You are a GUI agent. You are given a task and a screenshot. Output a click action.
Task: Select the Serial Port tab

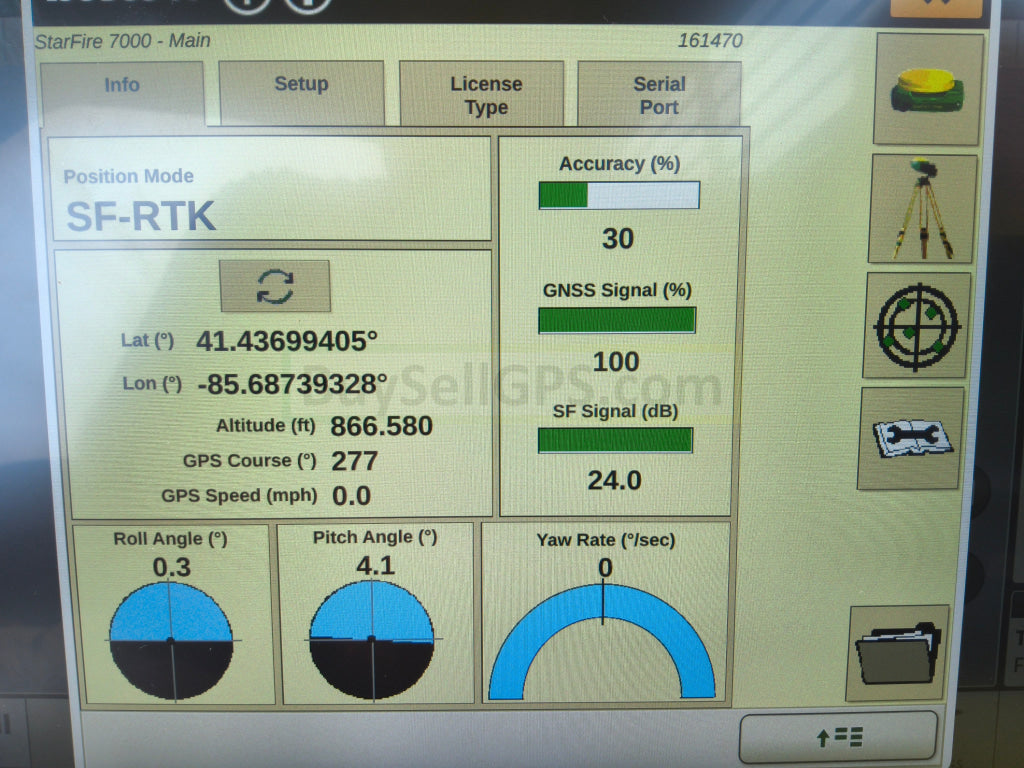pos(659,94)
